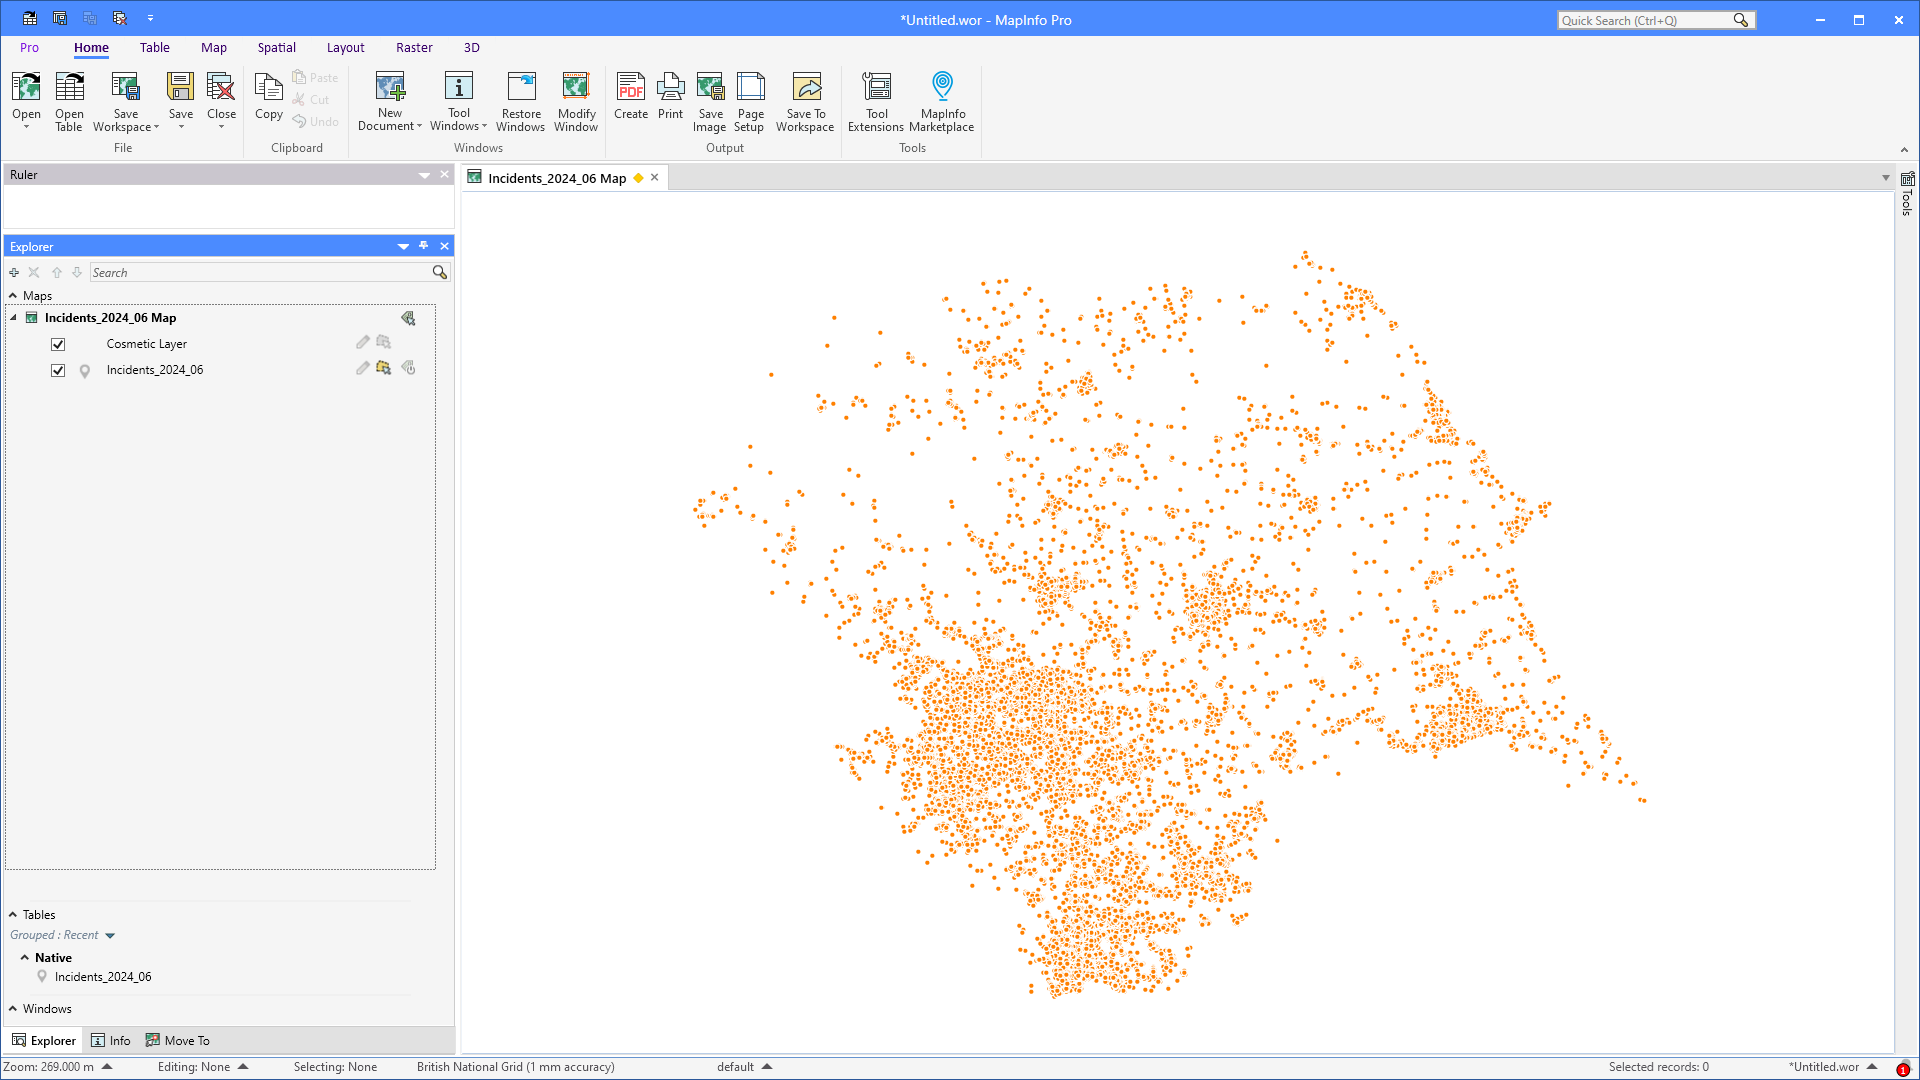The width and height of the screenshot is (1920, 1080).
Task: Open the Raster ribbon tab
Action: coord(414,48)
